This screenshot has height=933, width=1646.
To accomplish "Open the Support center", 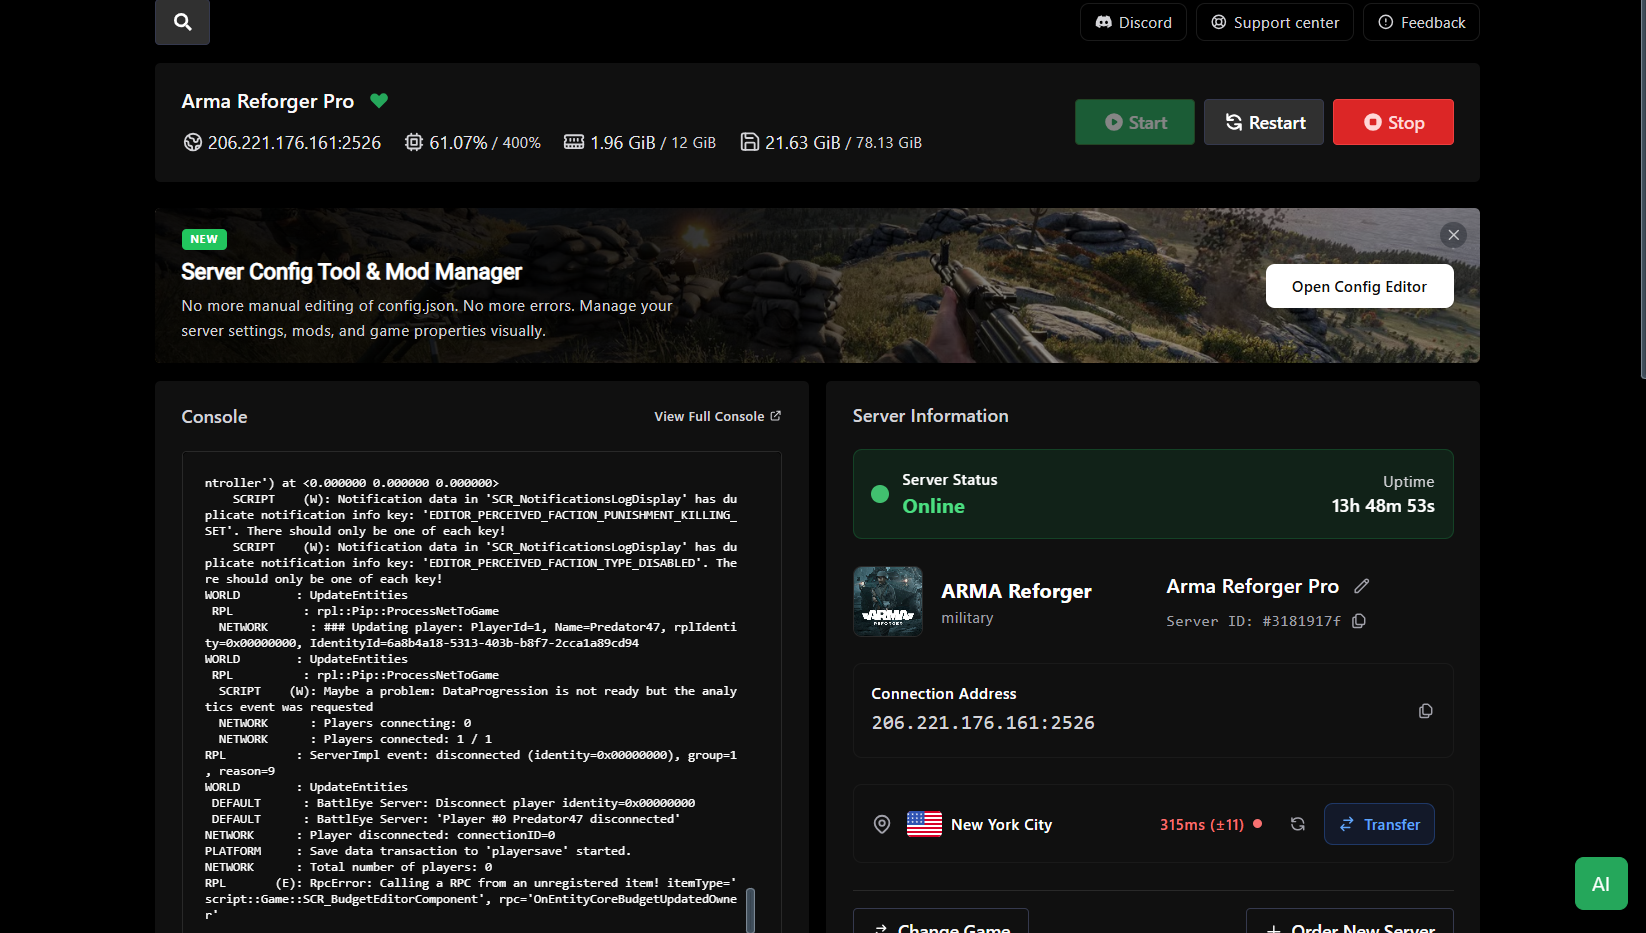I will [x=1274, y=22].
